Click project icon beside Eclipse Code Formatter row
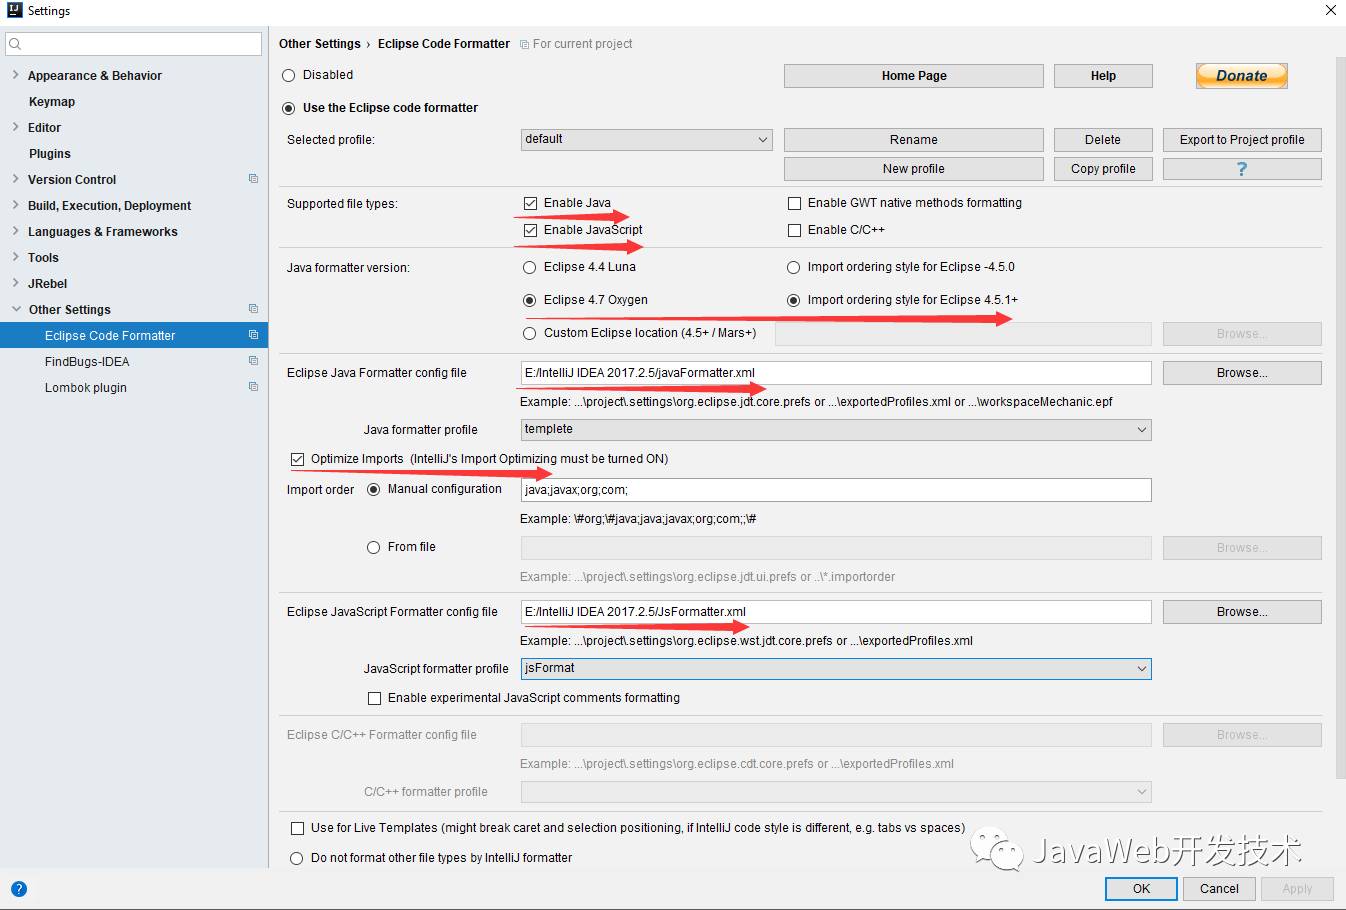This screenshot has width=1346, height=910. (253, 335)
